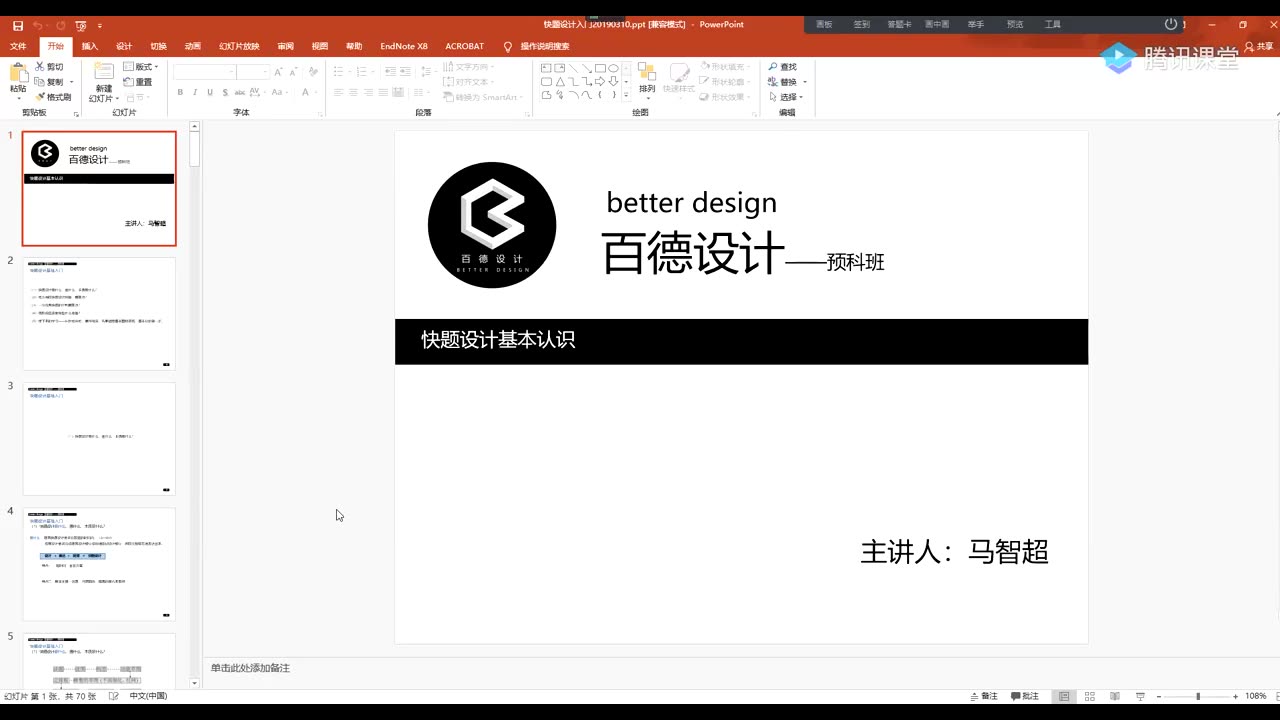Switch to Normal view icon in status bar
This screenshot has height=720, width=1280.
pyautogui.click(x=1064, y=696)
